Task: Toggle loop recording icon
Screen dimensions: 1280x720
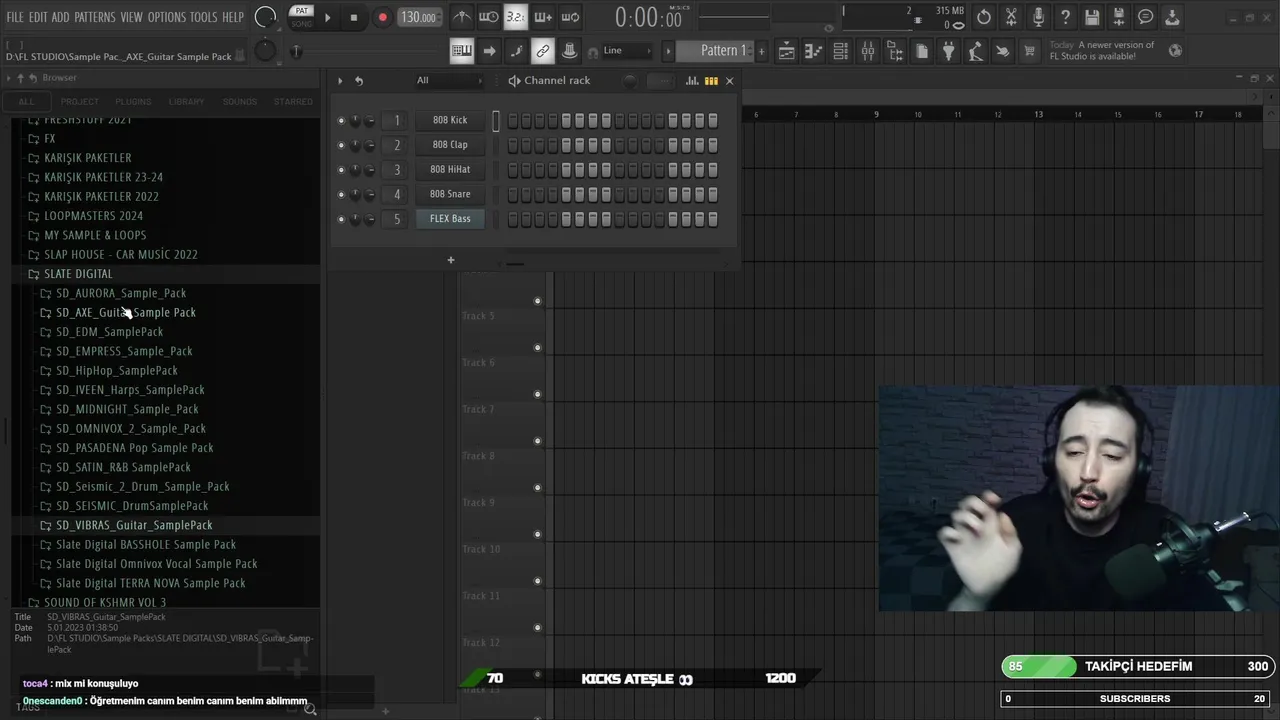Action: pyautogui.click(x=570, y=17)
